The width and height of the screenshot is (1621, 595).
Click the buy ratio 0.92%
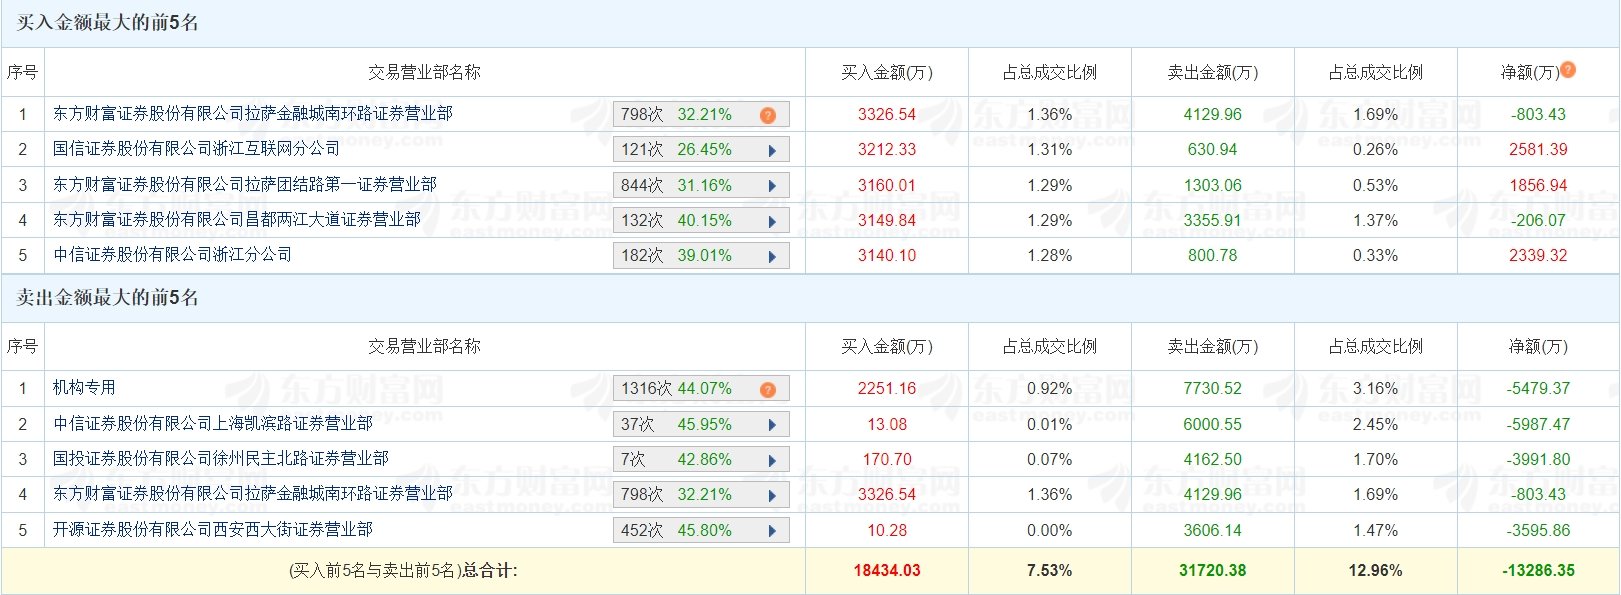[x=1050, y=389]
